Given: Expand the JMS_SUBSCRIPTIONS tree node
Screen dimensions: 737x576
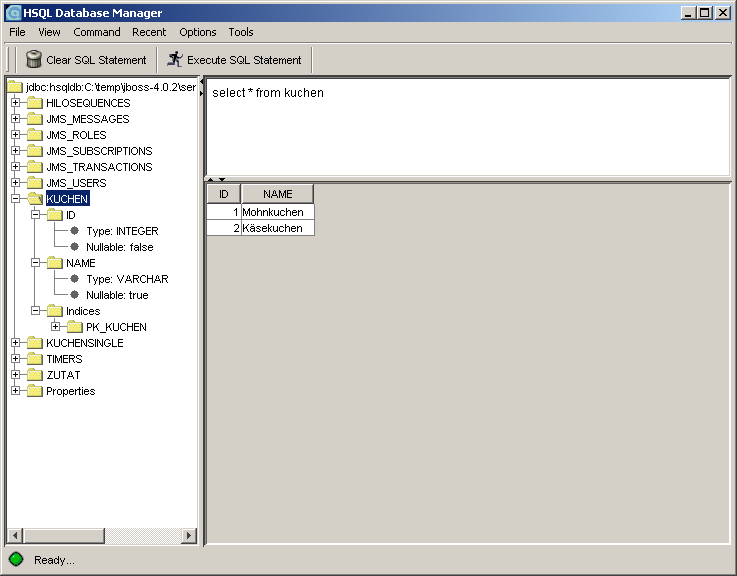Looking at the screenshot, I should pos(16,150).
